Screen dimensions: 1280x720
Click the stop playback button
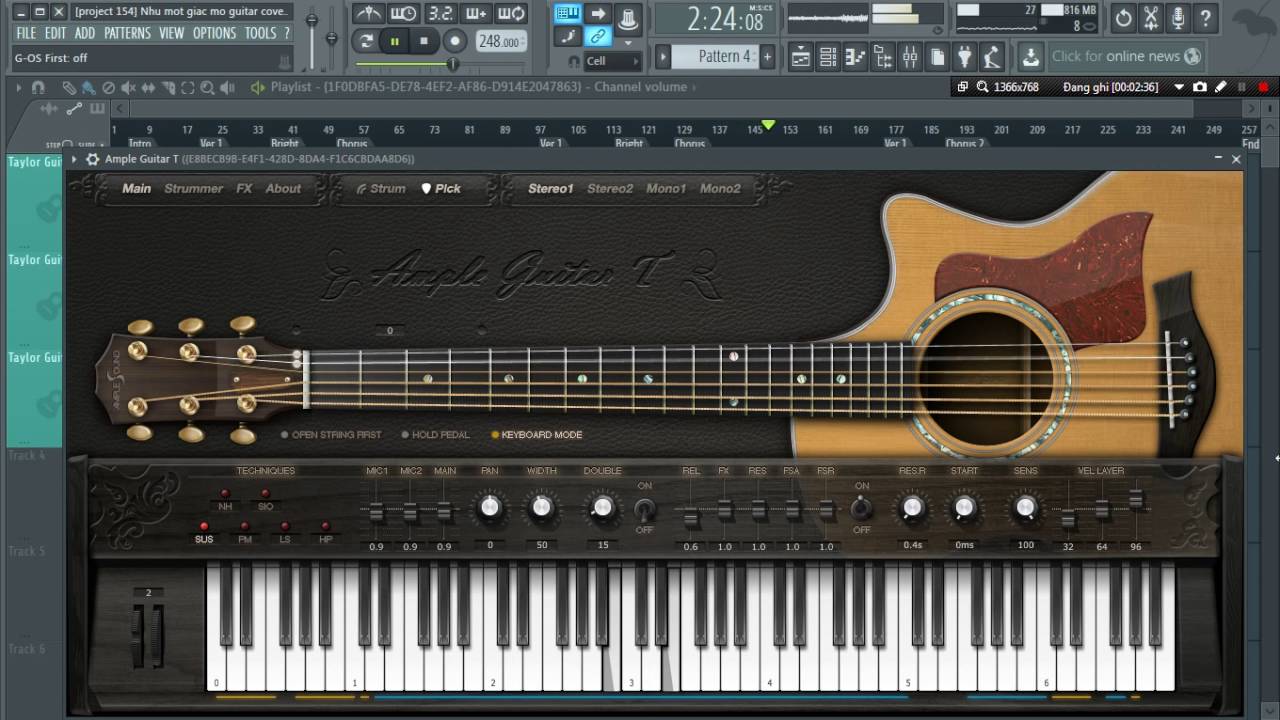click(x=424, y=41)
